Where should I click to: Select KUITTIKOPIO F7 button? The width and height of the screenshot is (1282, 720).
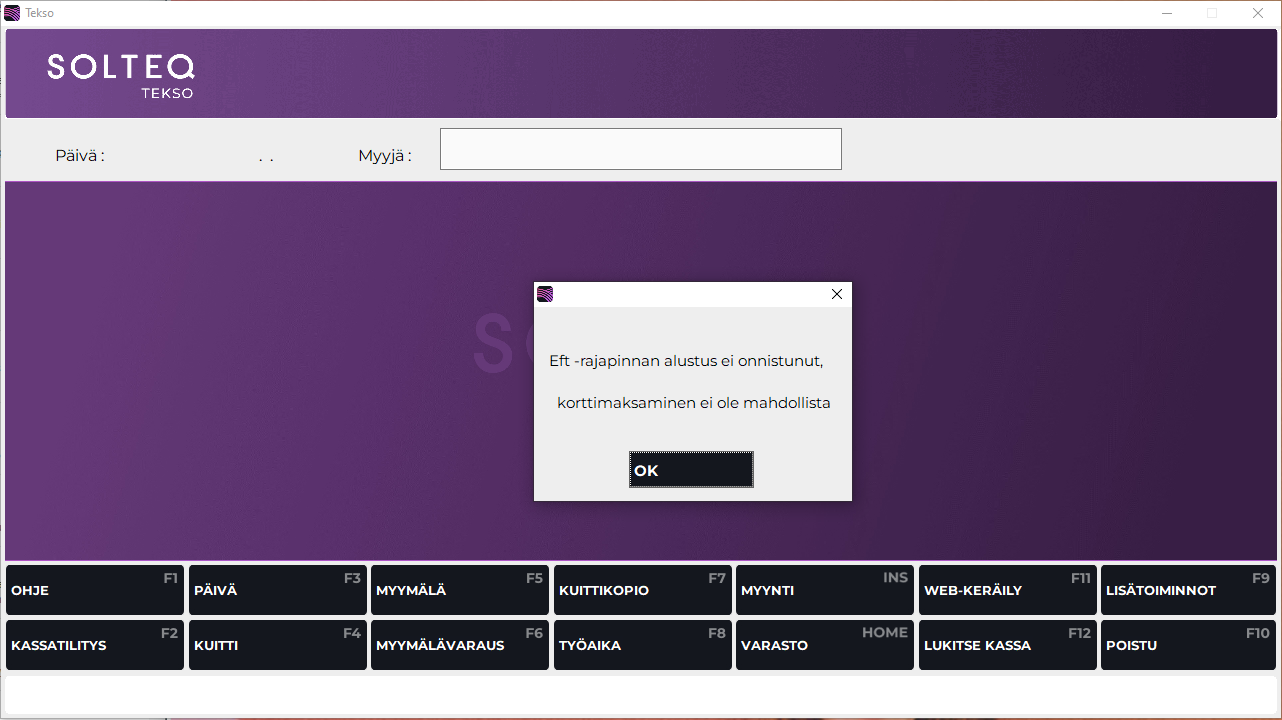[642, 590]
